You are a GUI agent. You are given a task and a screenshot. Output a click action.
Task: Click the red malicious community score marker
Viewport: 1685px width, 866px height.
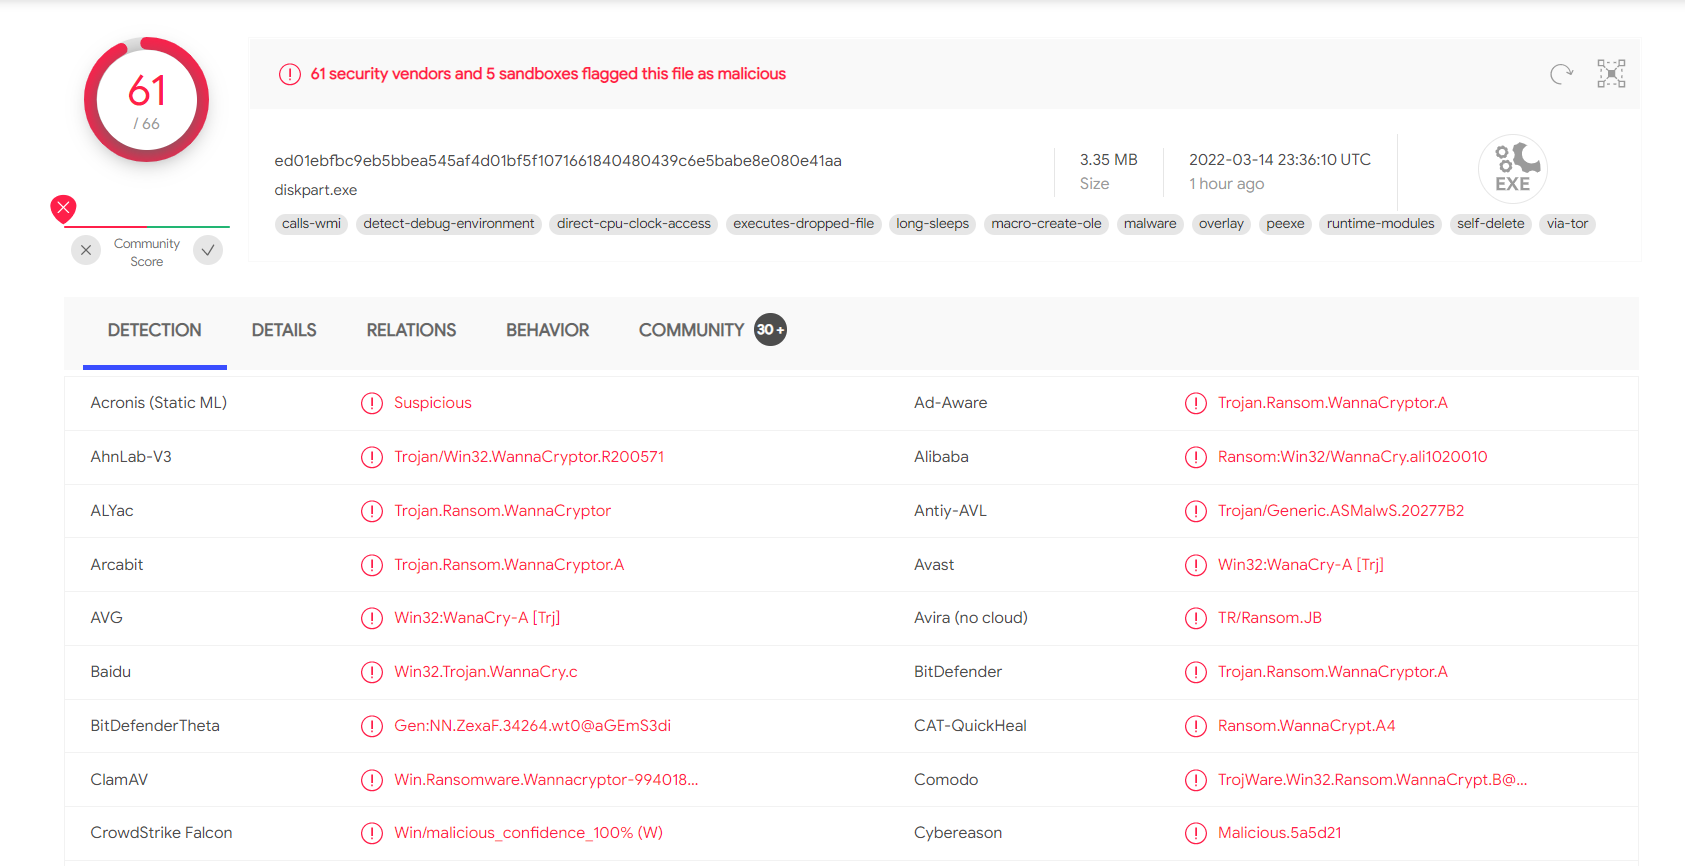tap(64, 208)
